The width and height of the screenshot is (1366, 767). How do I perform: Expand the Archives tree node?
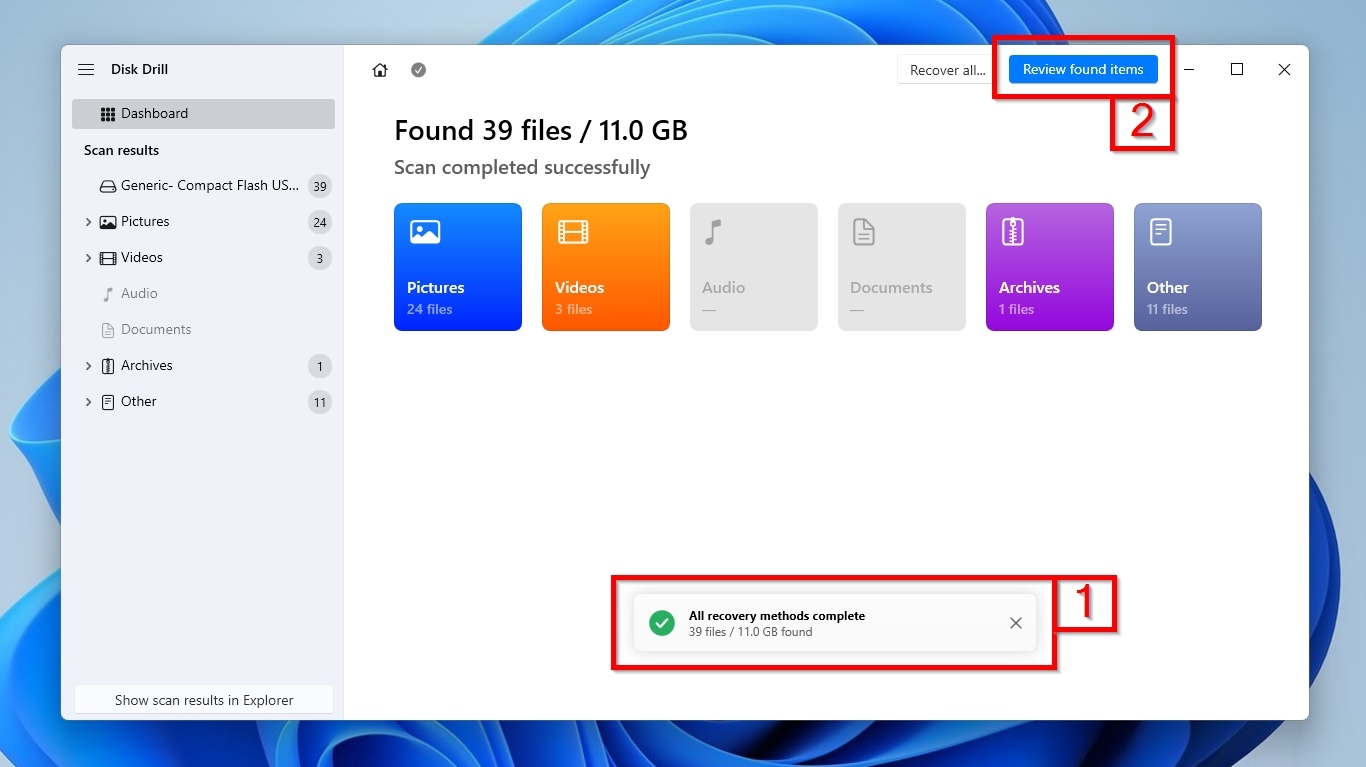[88, 366]
